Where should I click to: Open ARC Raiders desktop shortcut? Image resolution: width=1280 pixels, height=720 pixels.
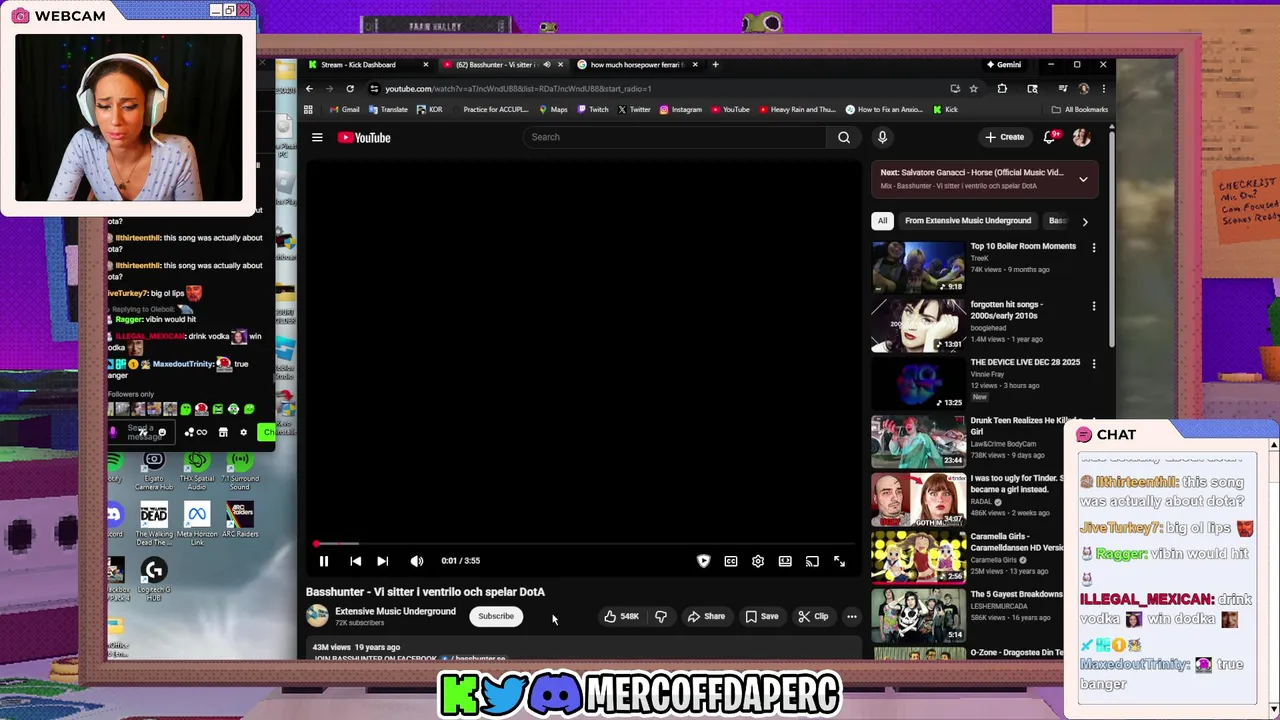coord(240,520)
